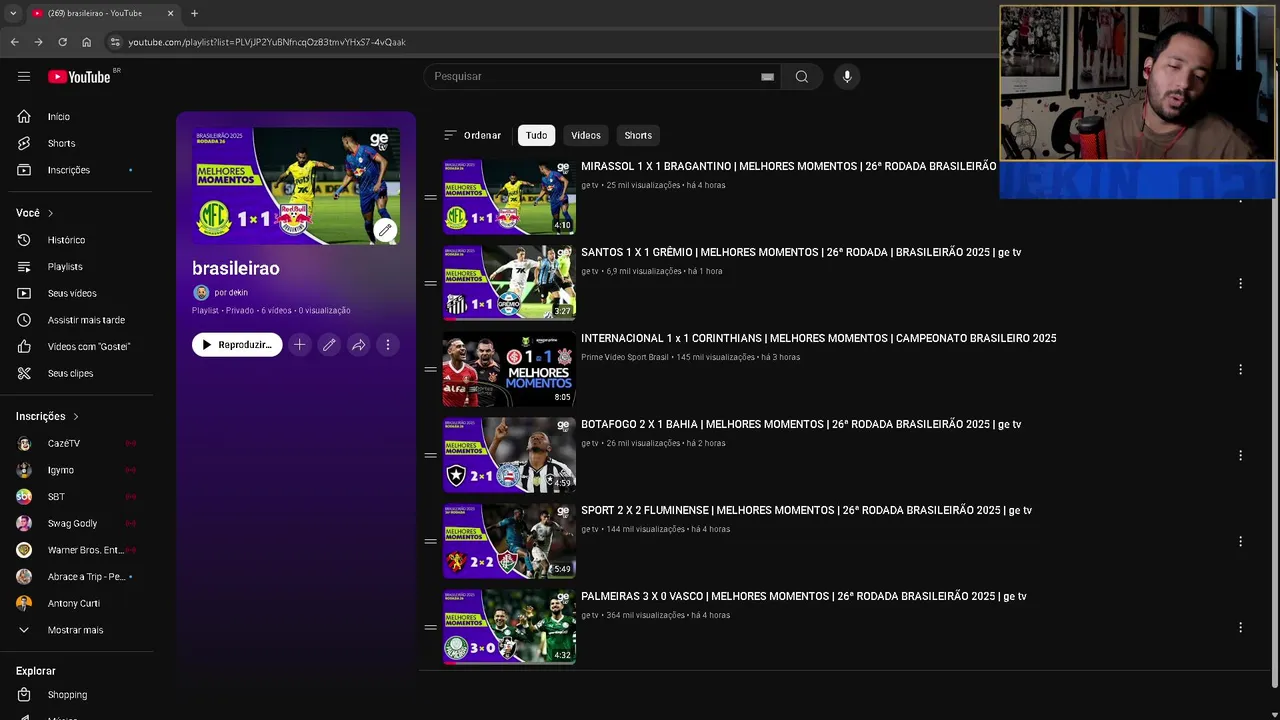Click drag handle of Palmeiras x Vasco row
Image resolution: width=1280 pixels, height=720 pixels.
click(x=430, y=627)
